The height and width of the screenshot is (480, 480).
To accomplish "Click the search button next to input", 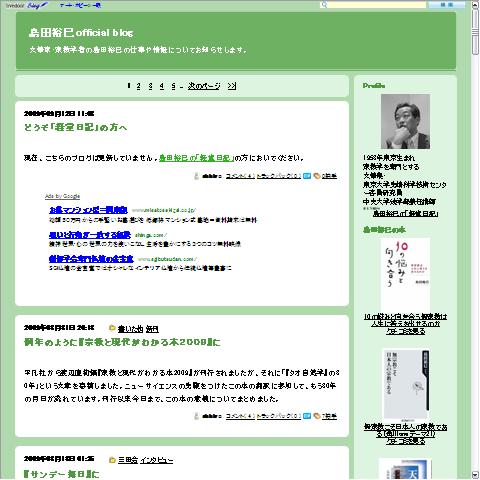I will click(x=447, y=5).
